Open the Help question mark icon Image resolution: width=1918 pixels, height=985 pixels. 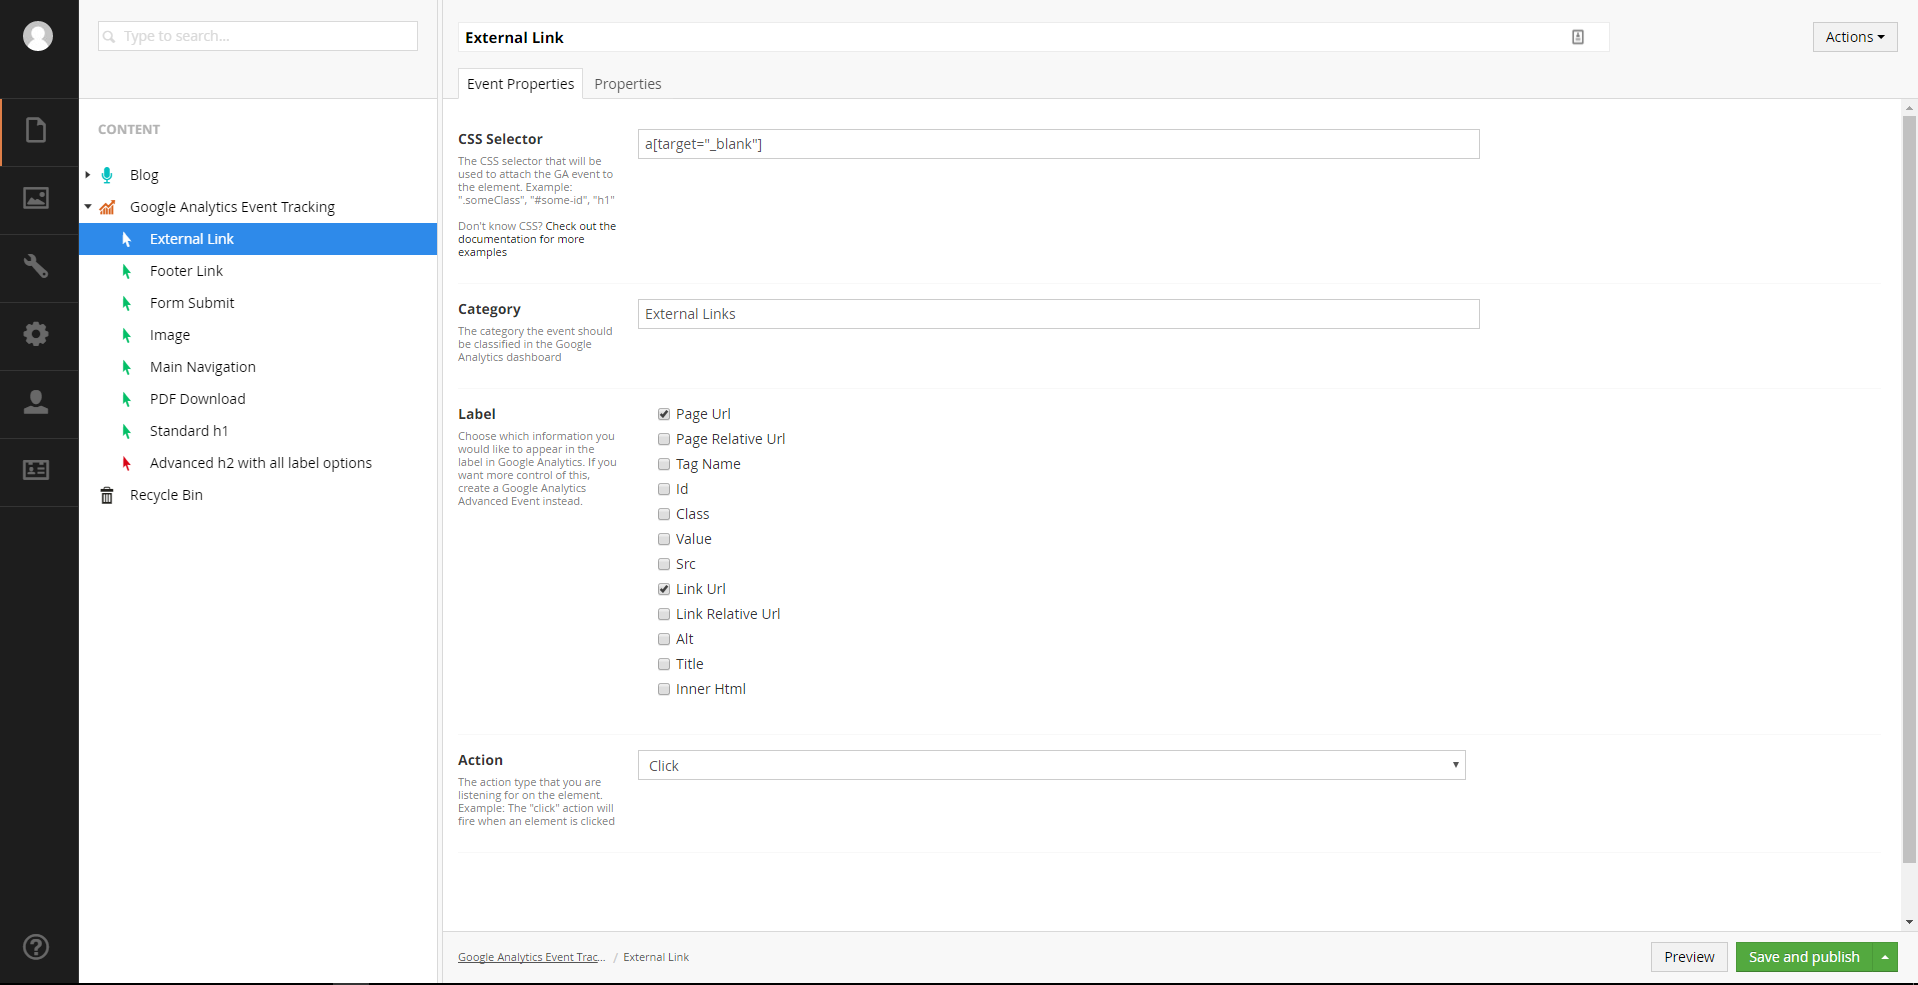pyautogui.click(x=36, y=947)
